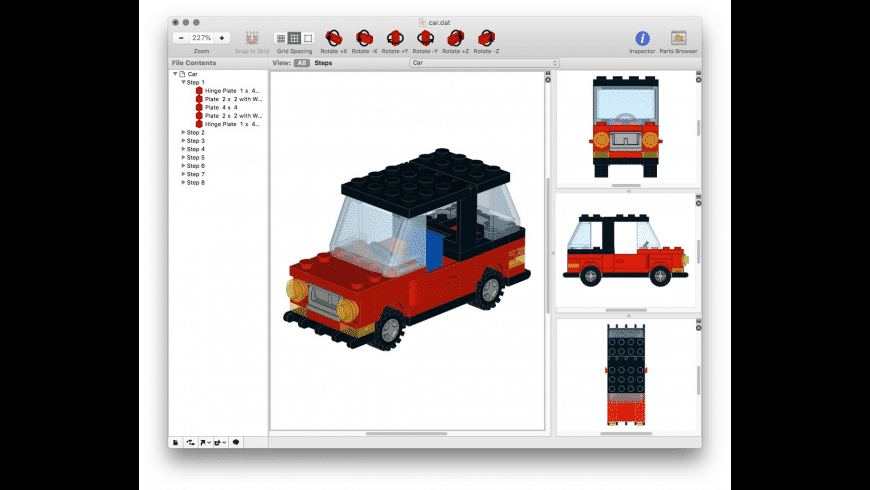Click the front view of the car
Screen dimensions: 870x490
pyautogui.click(x=626, y=127)
